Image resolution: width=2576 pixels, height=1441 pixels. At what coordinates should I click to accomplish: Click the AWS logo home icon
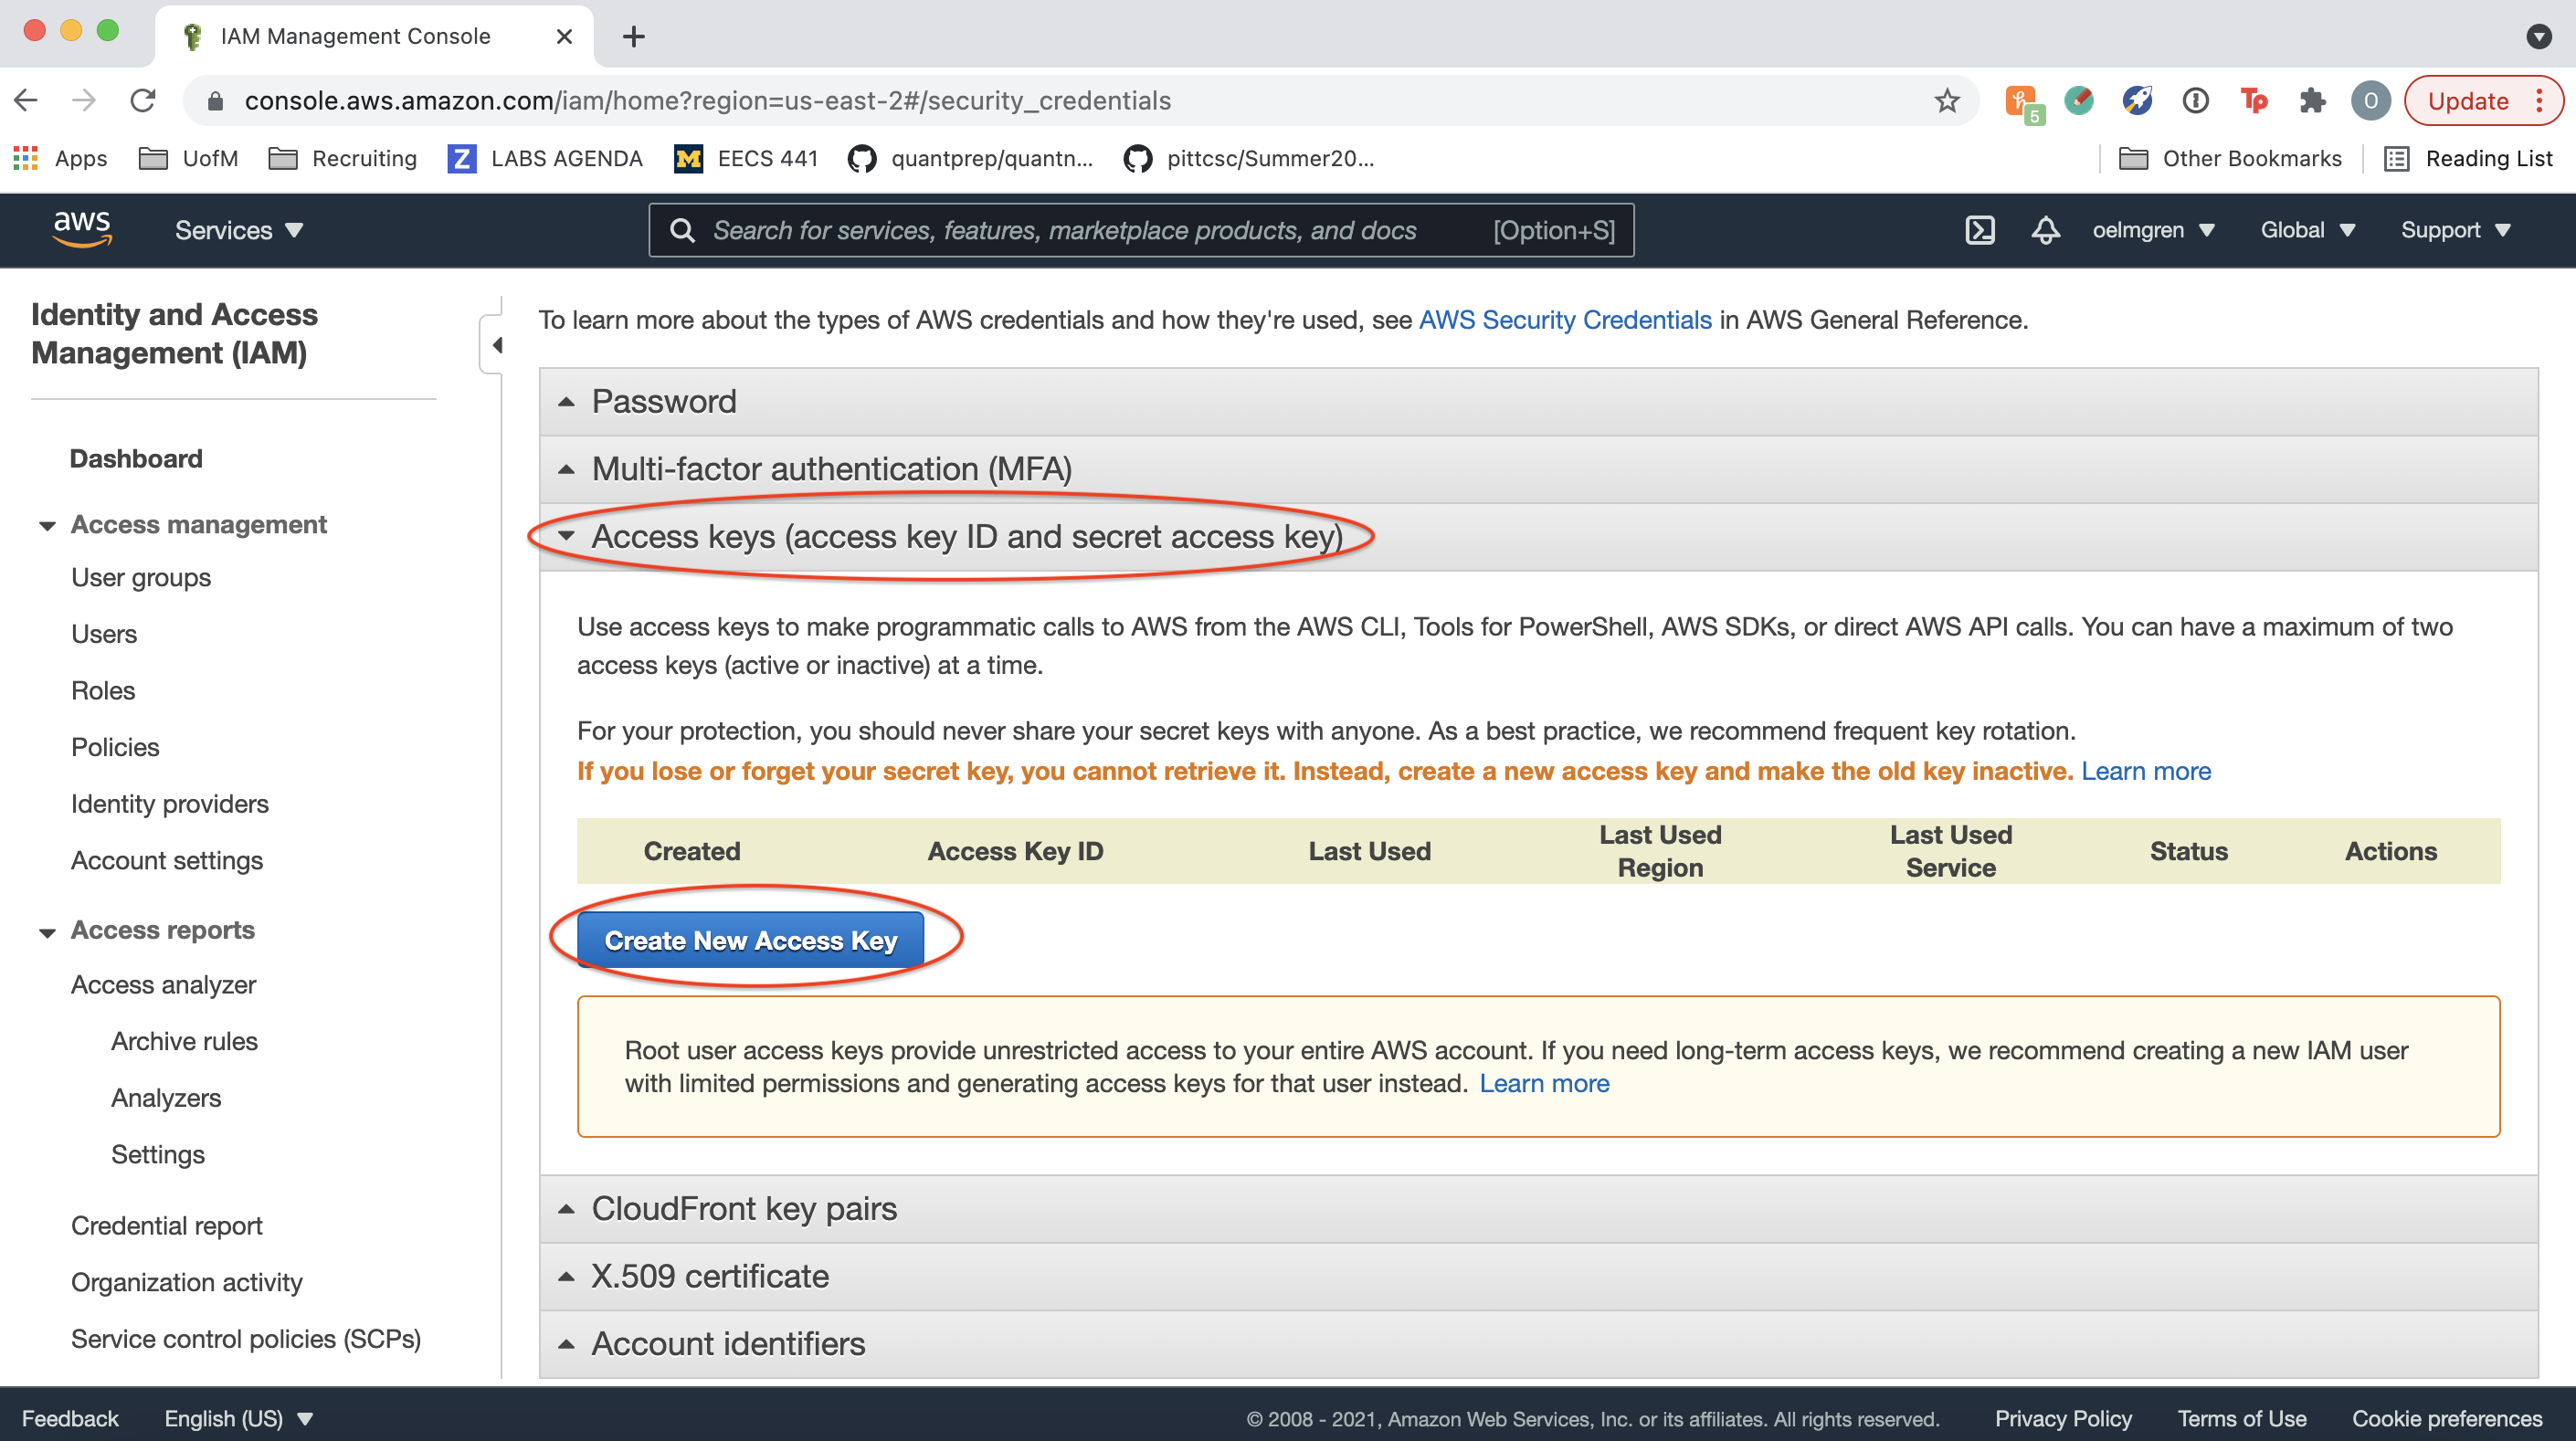pyautogui.click(x=82, y=229)
